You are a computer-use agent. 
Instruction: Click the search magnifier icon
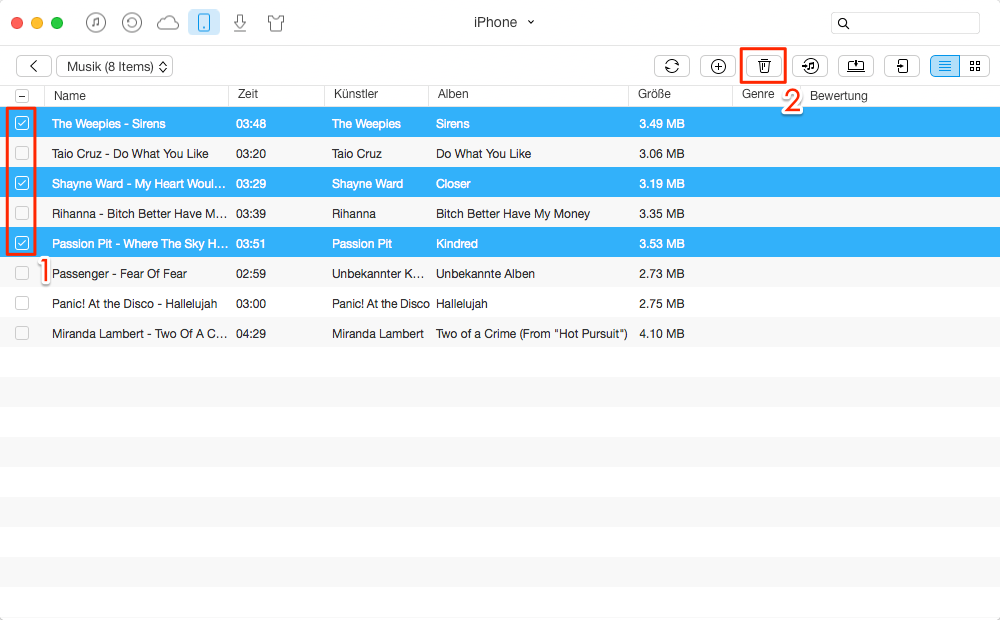[844, 24]
